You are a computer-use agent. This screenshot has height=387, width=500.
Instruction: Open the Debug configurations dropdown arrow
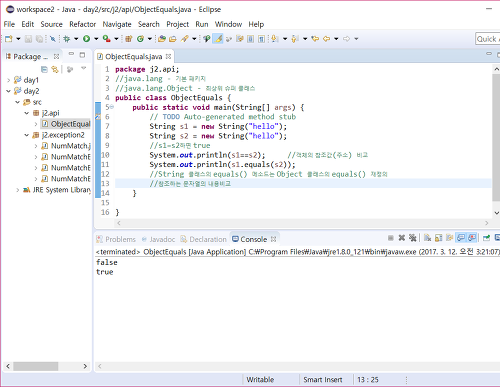tap(76, 39)
